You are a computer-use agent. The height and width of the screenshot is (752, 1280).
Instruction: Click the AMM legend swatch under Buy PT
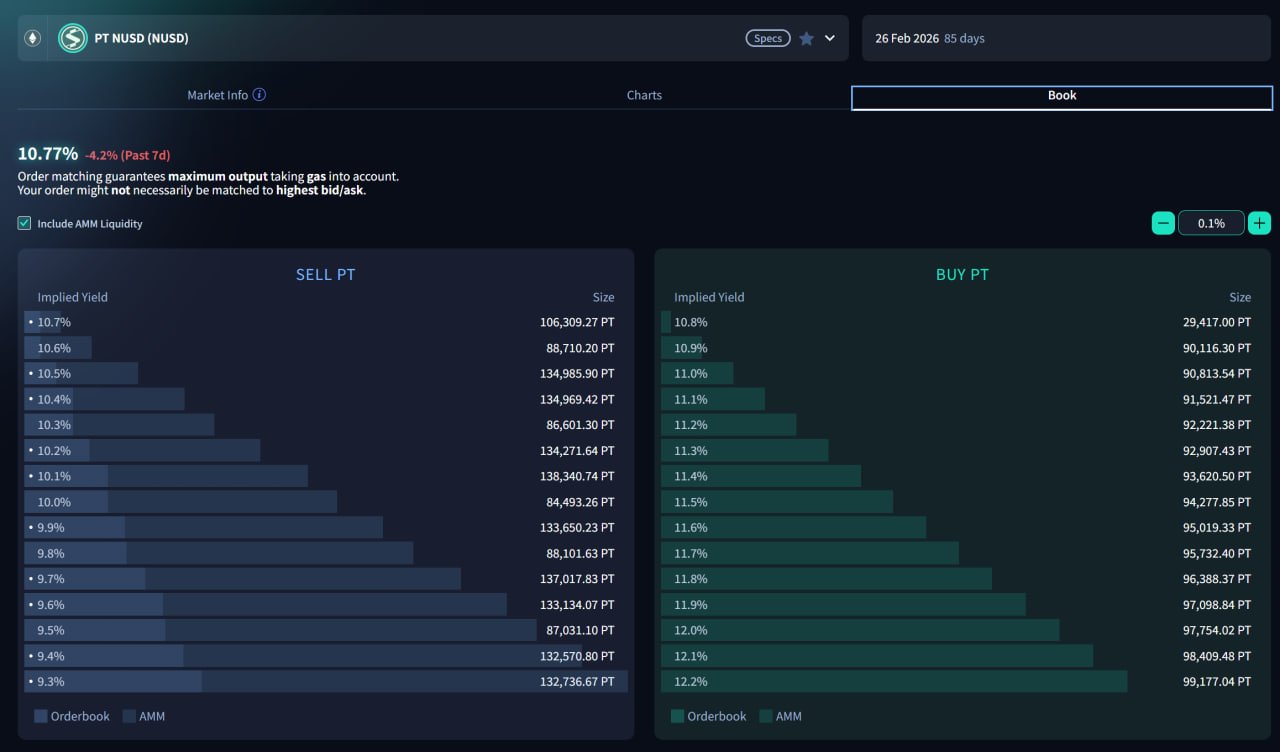point(766,716)
